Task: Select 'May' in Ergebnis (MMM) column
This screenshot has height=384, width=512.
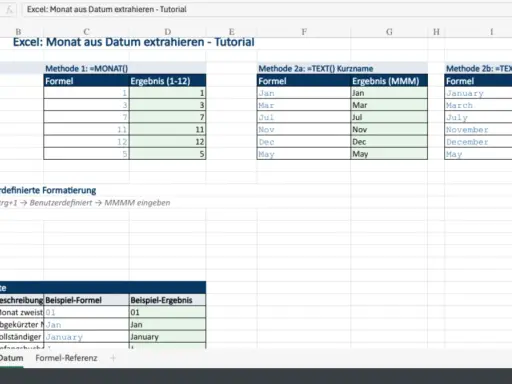Action: point(389,154)
